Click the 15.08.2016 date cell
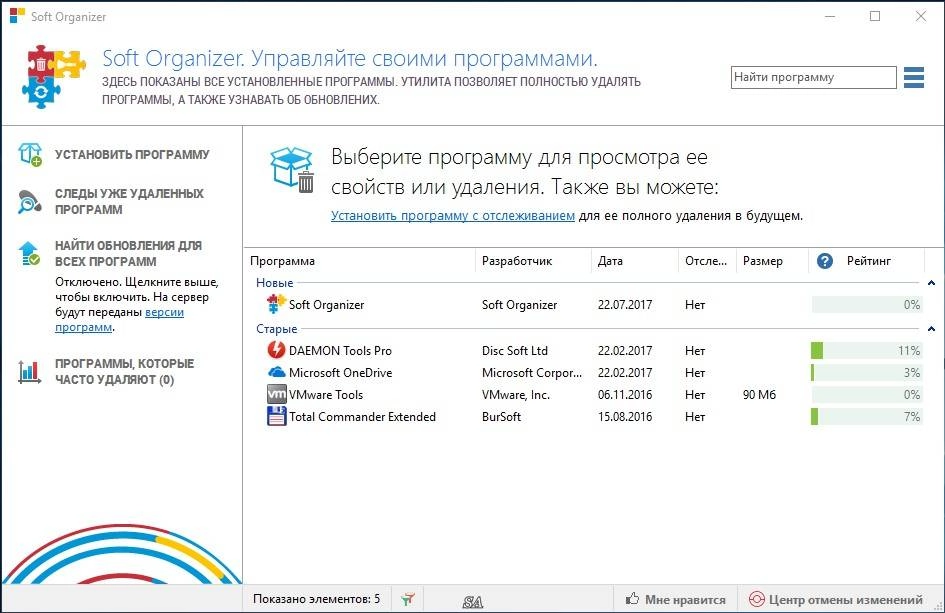The image size is (945, 613). point(624,417)
